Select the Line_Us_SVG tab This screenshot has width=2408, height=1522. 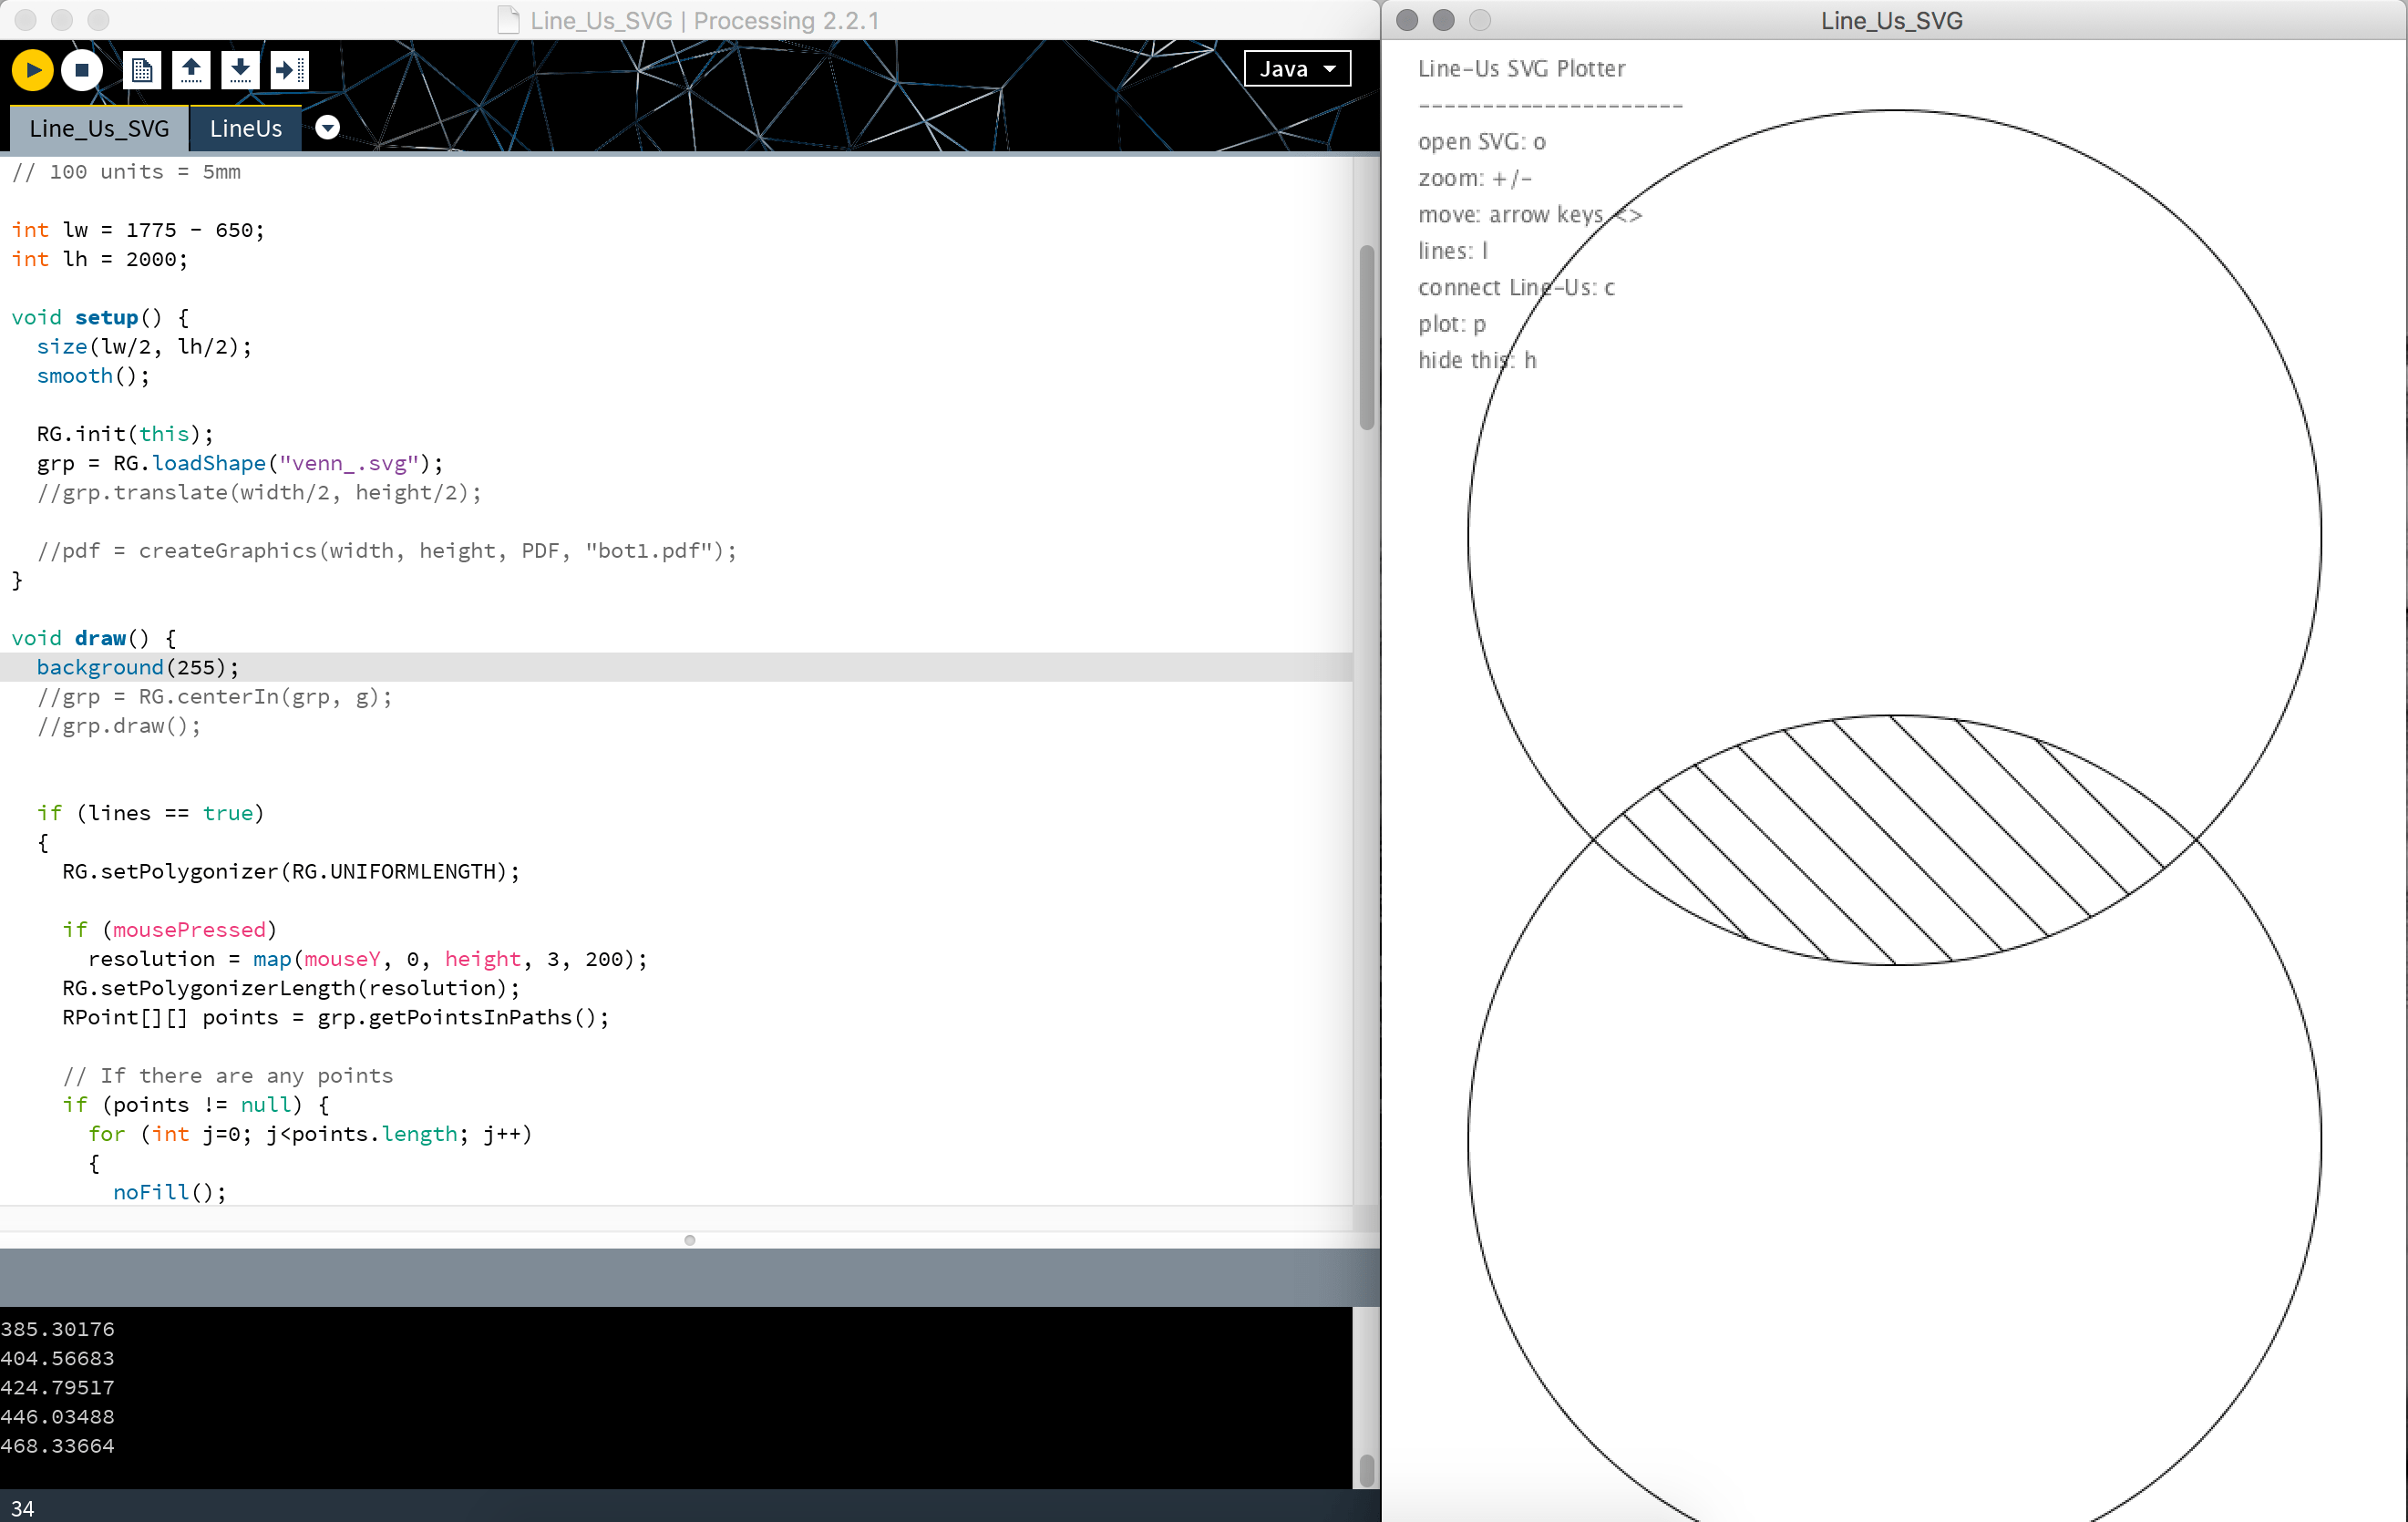(x=99, y=129)
